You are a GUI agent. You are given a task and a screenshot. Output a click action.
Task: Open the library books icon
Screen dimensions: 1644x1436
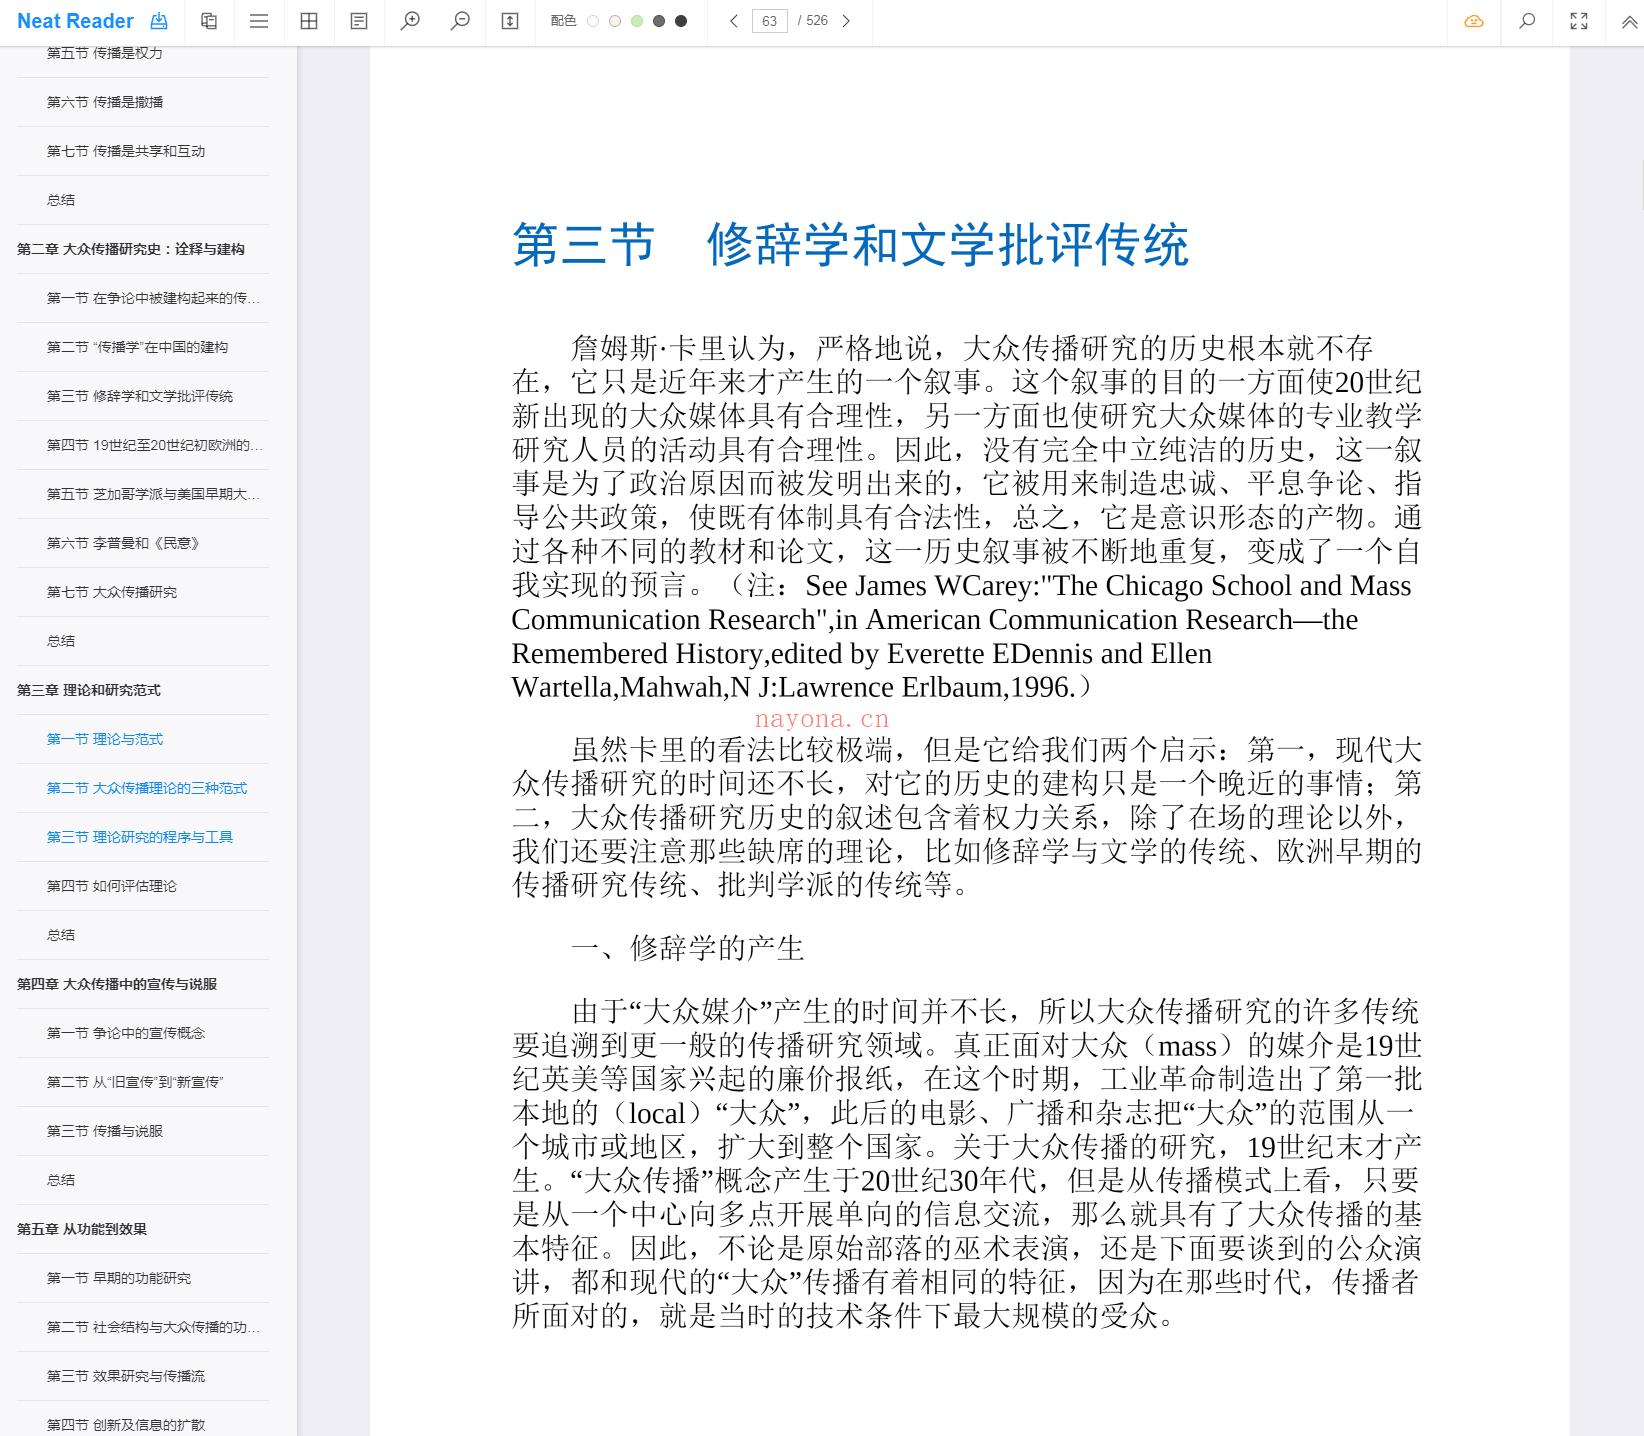pos(209,21)
